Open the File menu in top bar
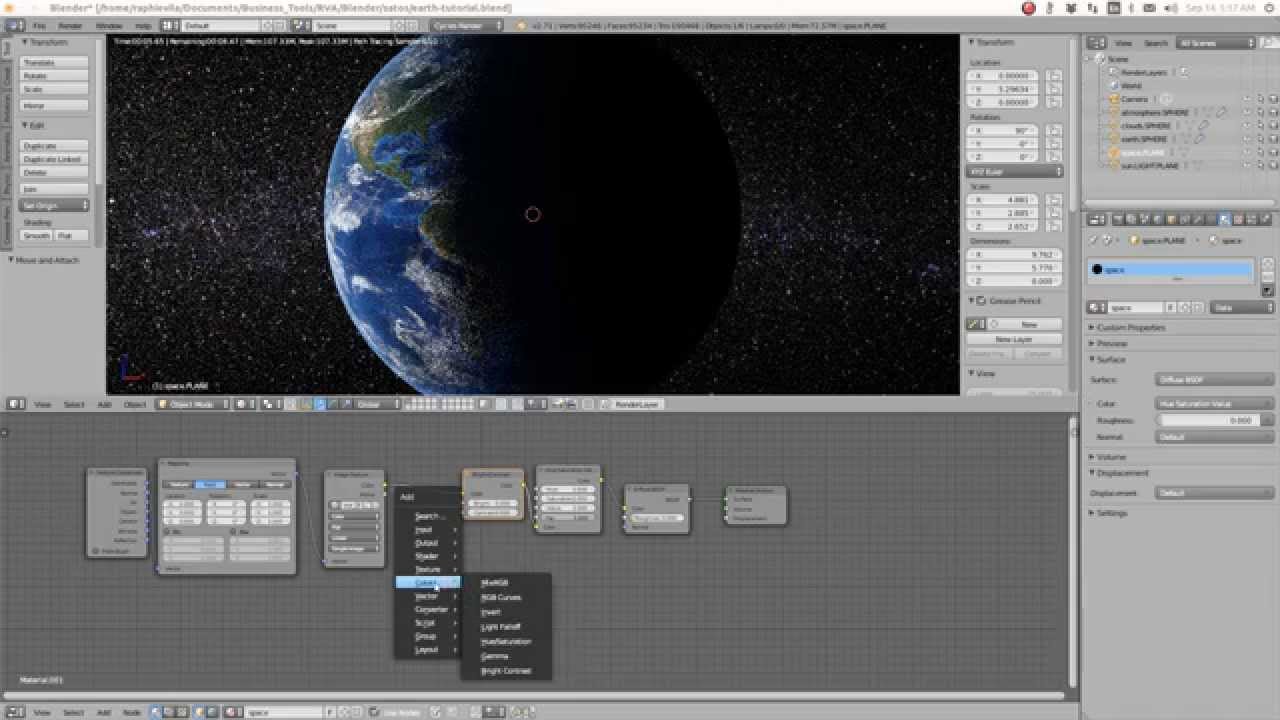 coord(39,25)
